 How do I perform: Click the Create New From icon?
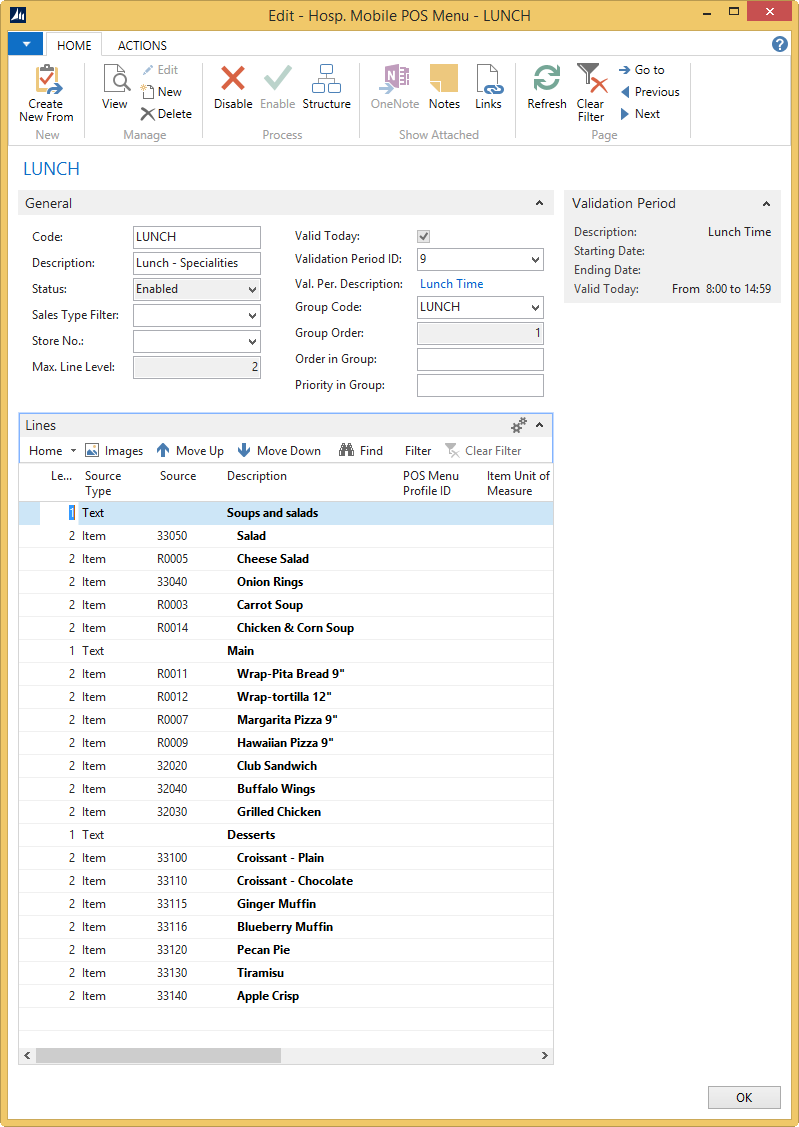(46, 80)
